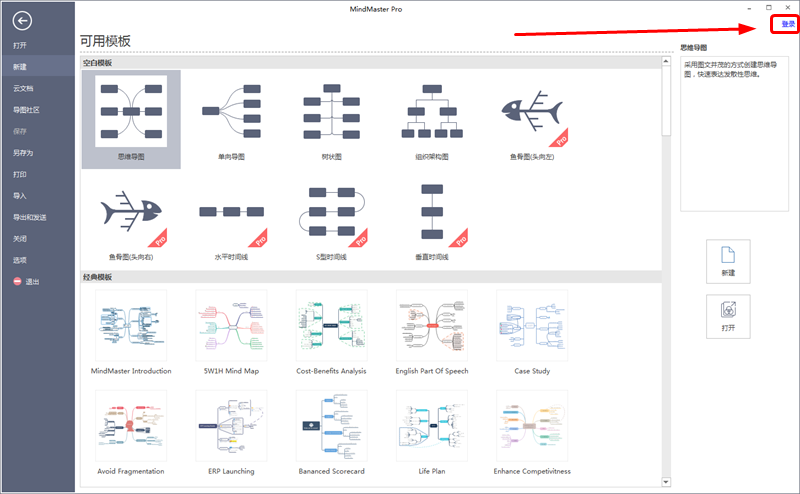Select the S型时间线 timeline template
Screen dimensions: 800x494
(x=332, y=220)
